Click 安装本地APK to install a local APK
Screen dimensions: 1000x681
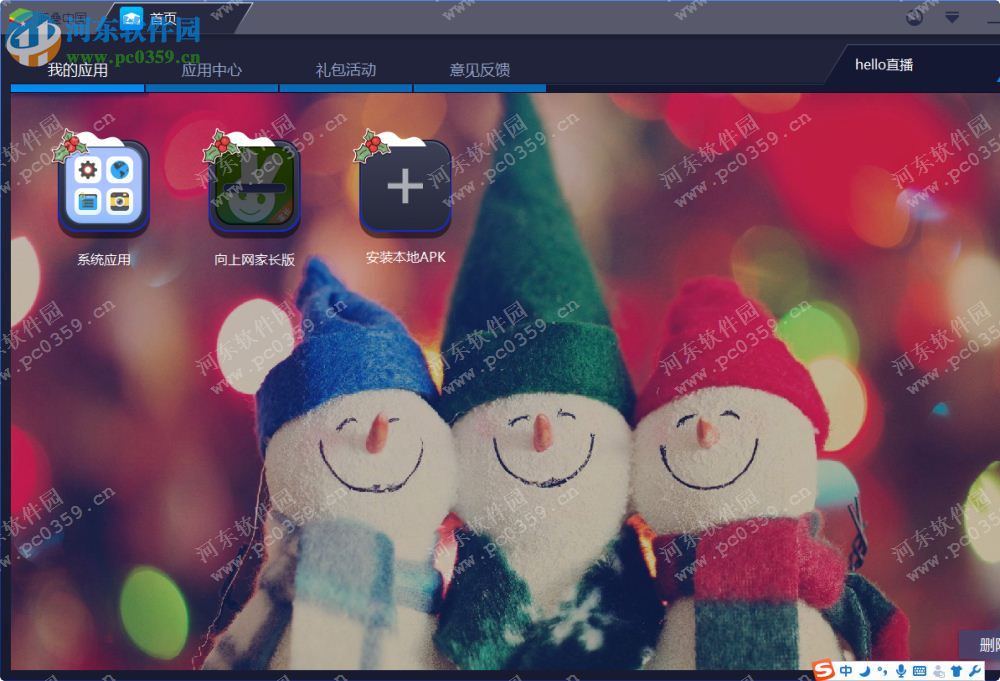click(x=404, y=190)
